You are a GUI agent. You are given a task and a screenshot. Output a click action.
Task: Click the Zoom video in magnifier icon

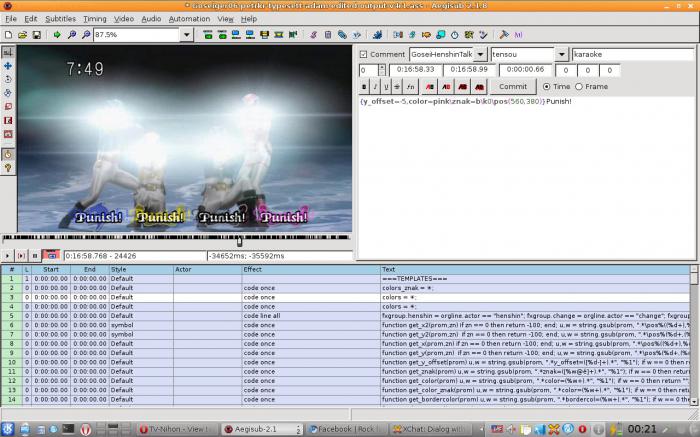71,34
